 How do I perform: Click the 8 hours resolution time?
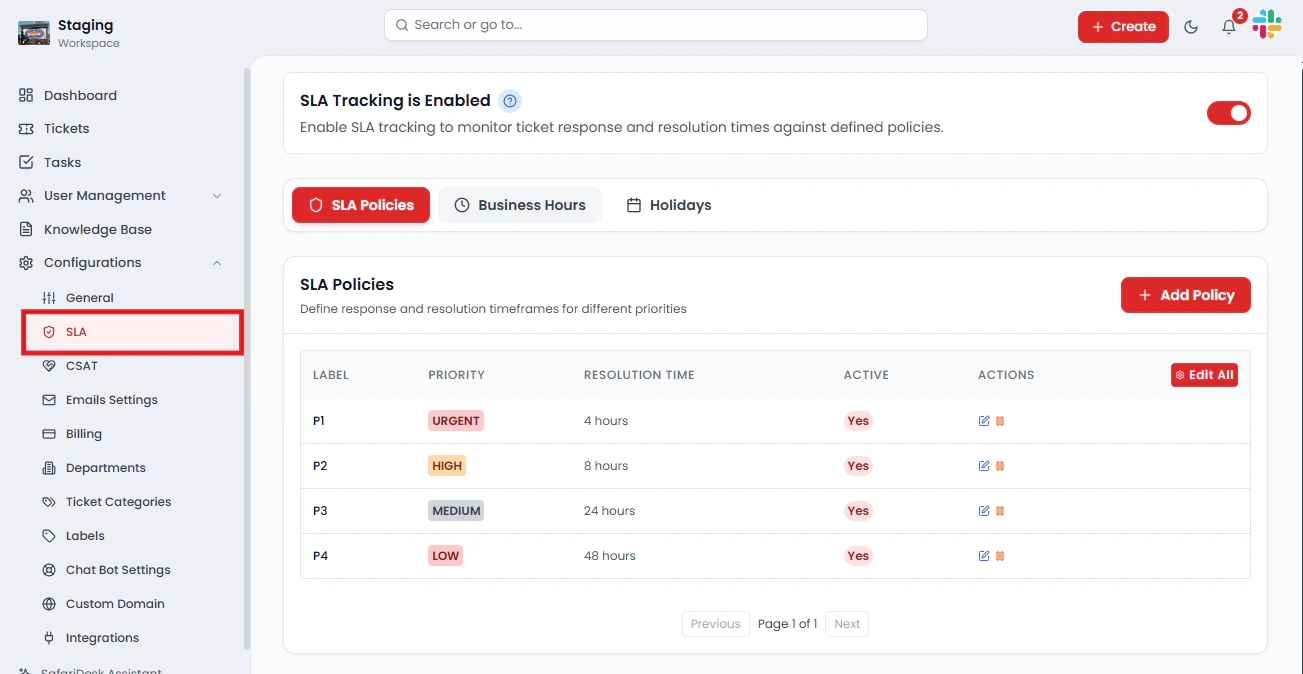(x=606, y=466)
